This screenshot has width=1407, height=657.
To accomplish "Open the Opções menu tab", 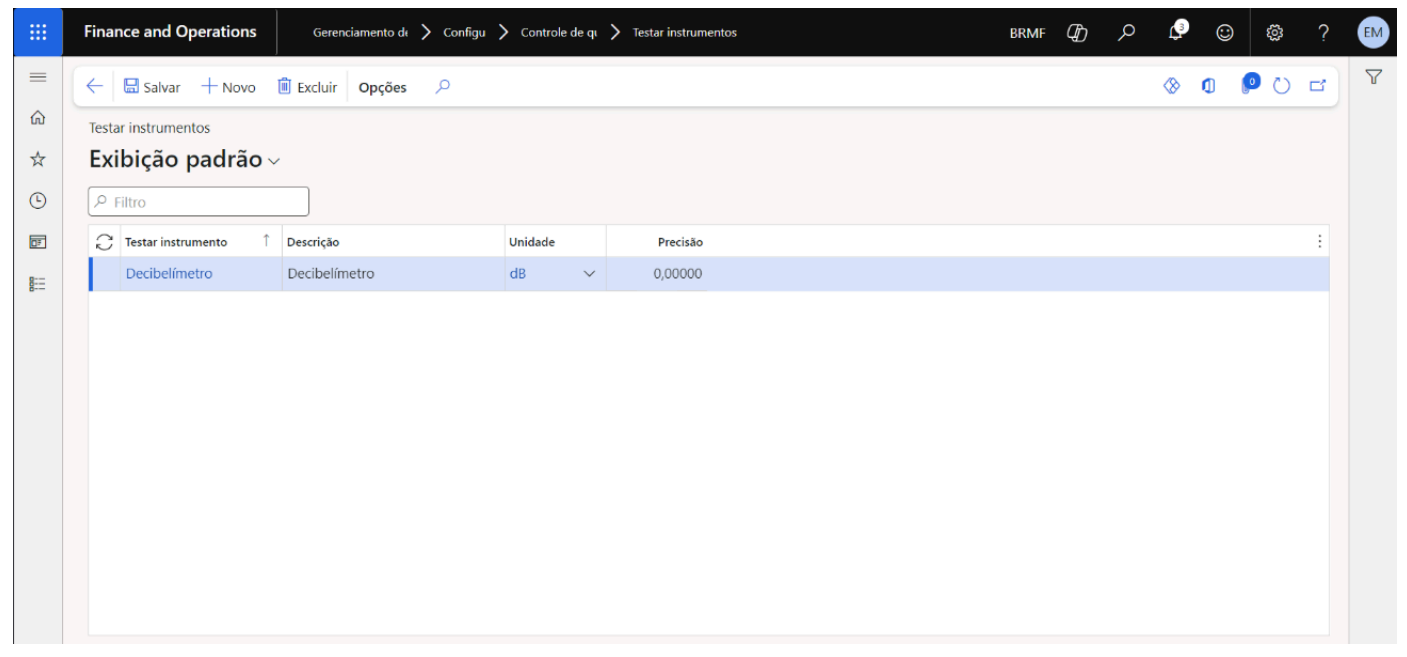I will point(382,87).
